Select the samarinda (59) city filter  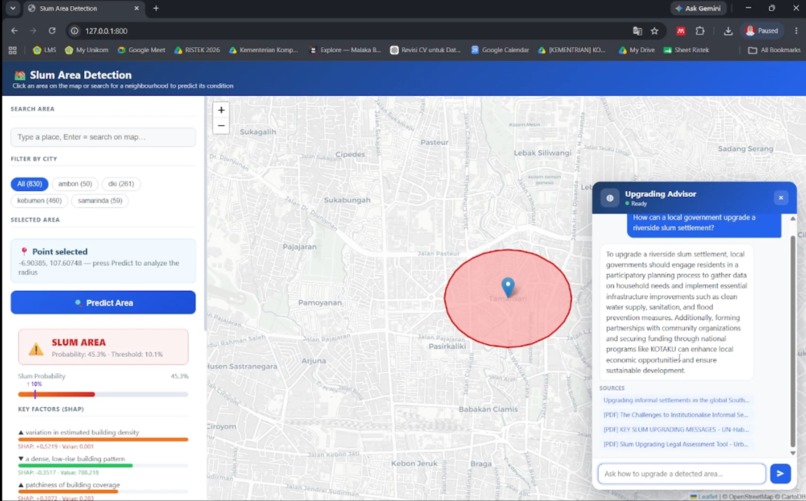click(x=100, y=201)
